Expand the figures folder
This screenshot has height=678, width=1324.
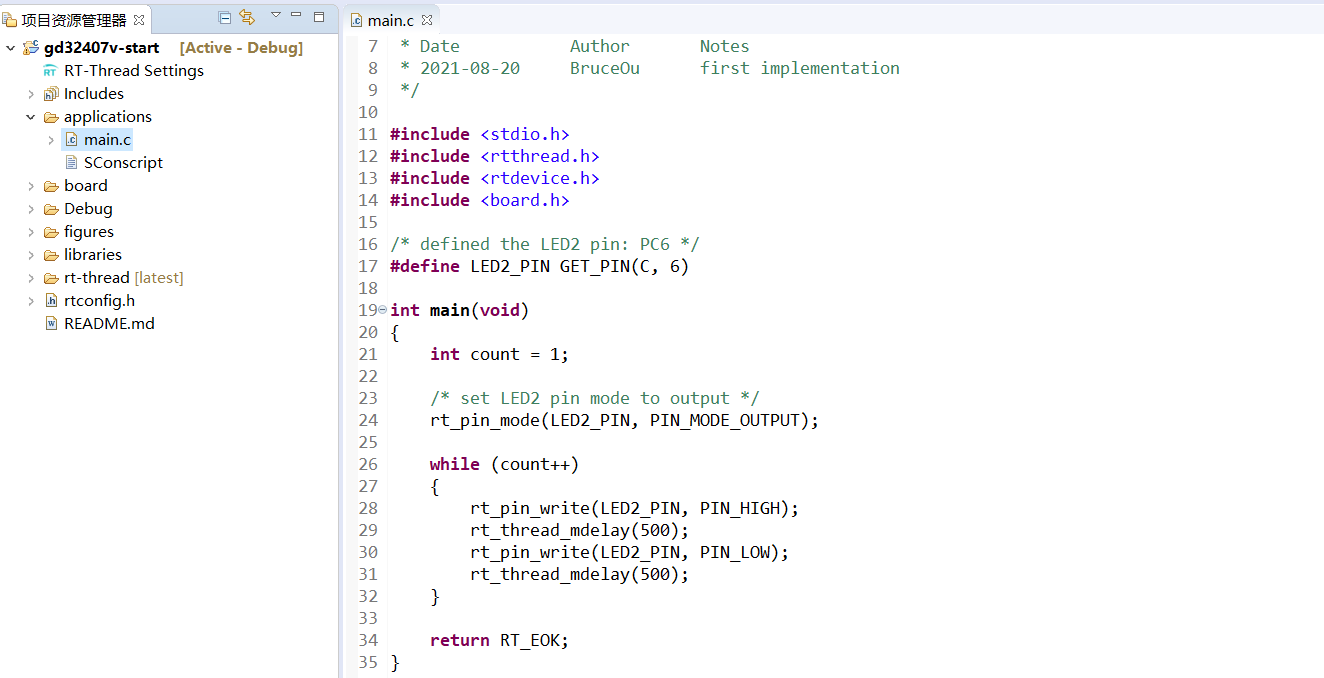point(31,232)
